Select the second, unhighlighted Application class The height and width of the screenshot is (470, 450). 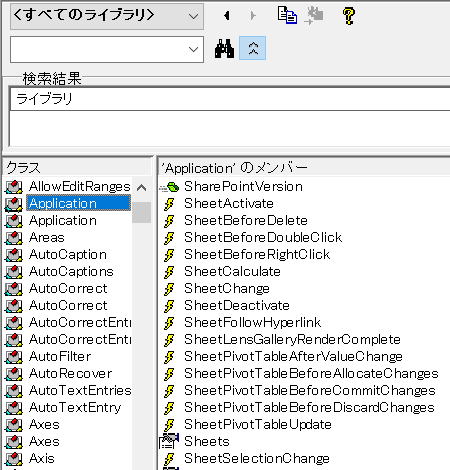point(63,220)
